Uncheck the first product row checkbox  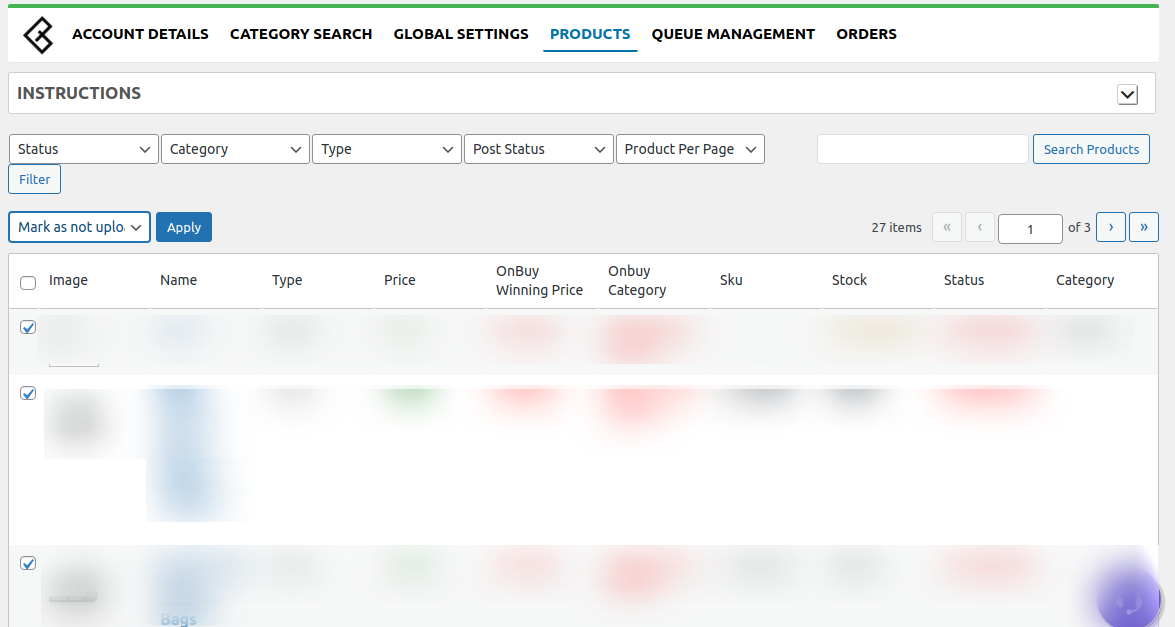click(28, 327)
